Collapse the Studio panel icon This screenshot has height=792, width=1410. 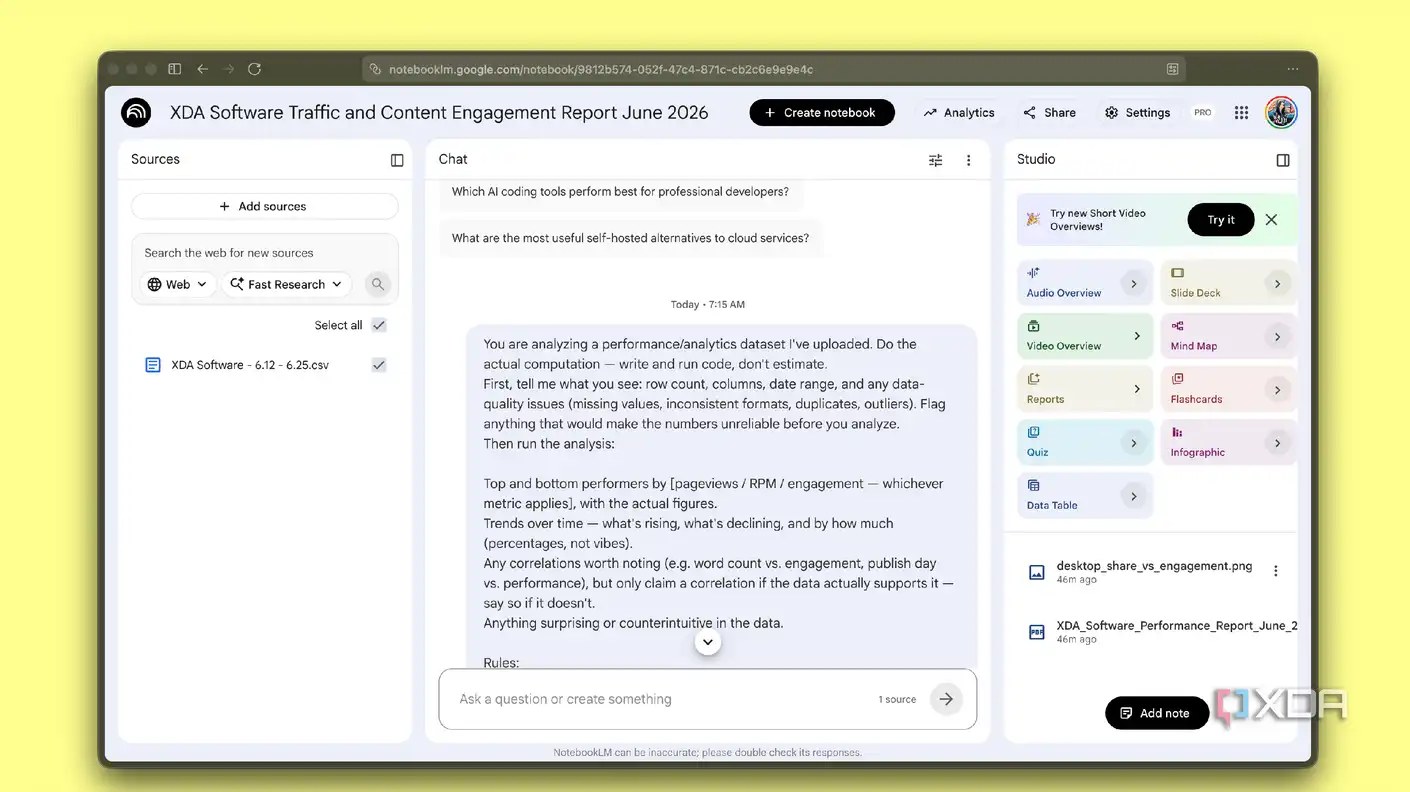[1283, 160]
